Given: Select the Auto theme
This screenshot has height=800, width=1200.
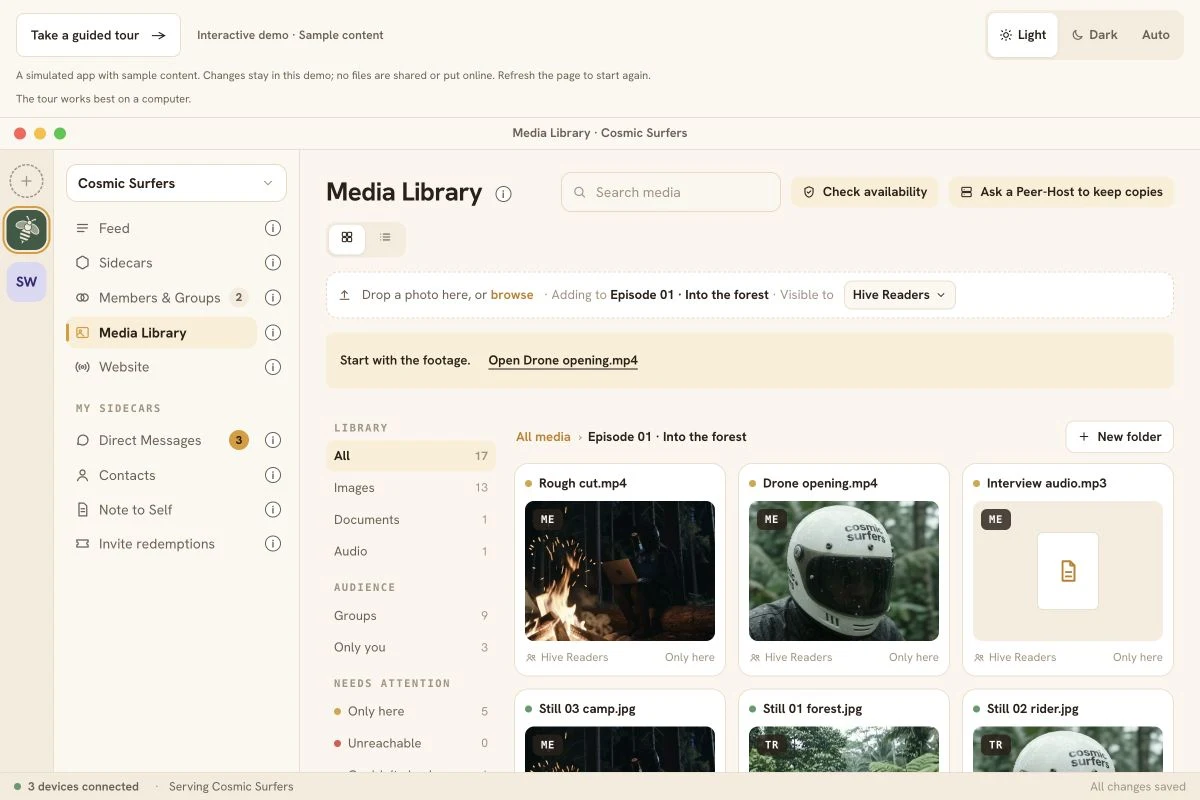Looking at the screenshot, I should (x=1156, y=35).
